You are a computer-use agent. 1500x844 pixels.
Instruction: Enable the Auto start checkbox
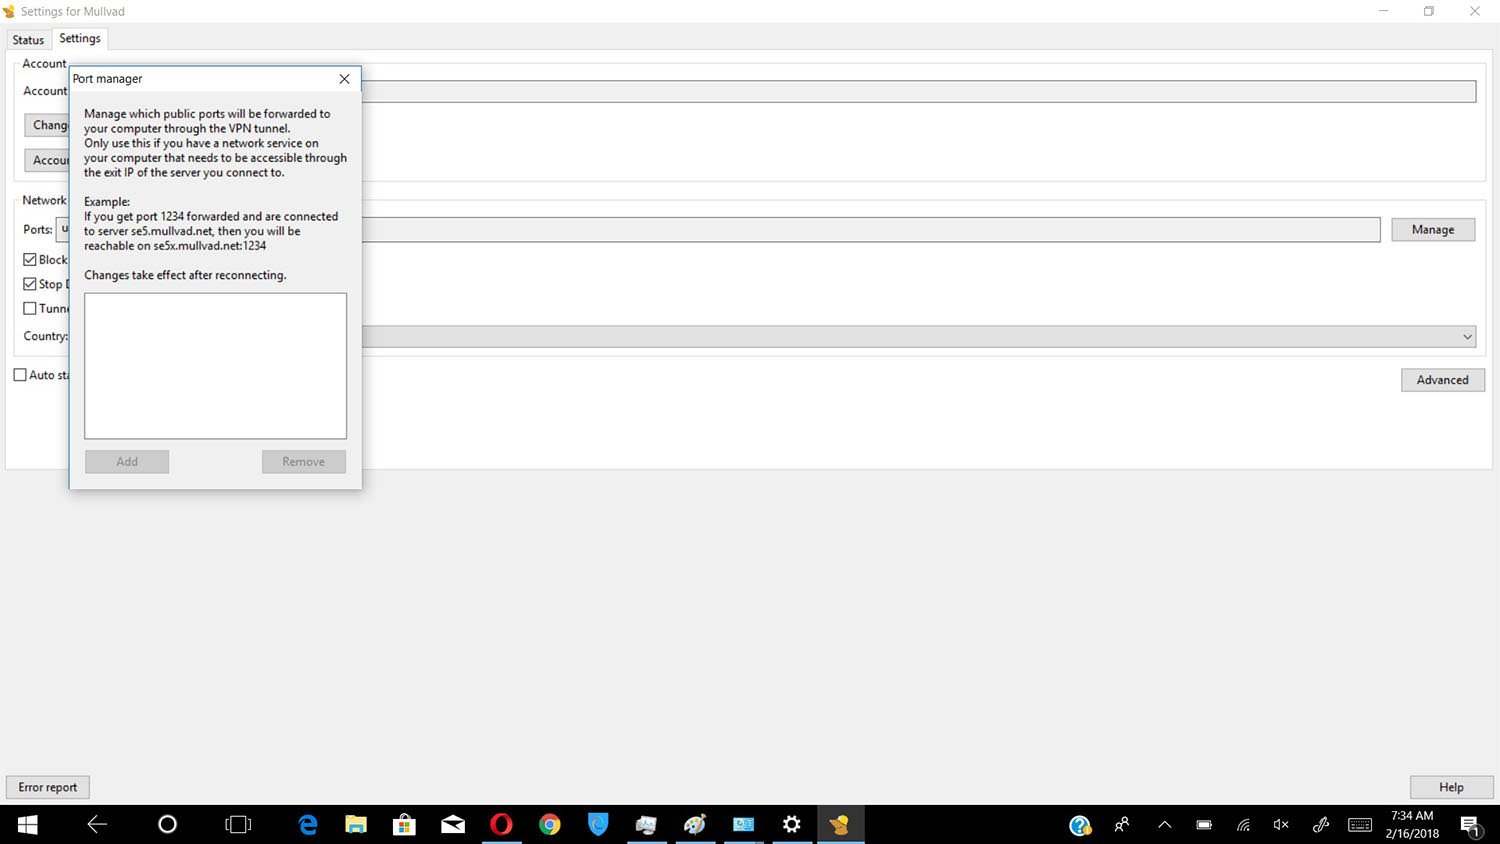20,375
